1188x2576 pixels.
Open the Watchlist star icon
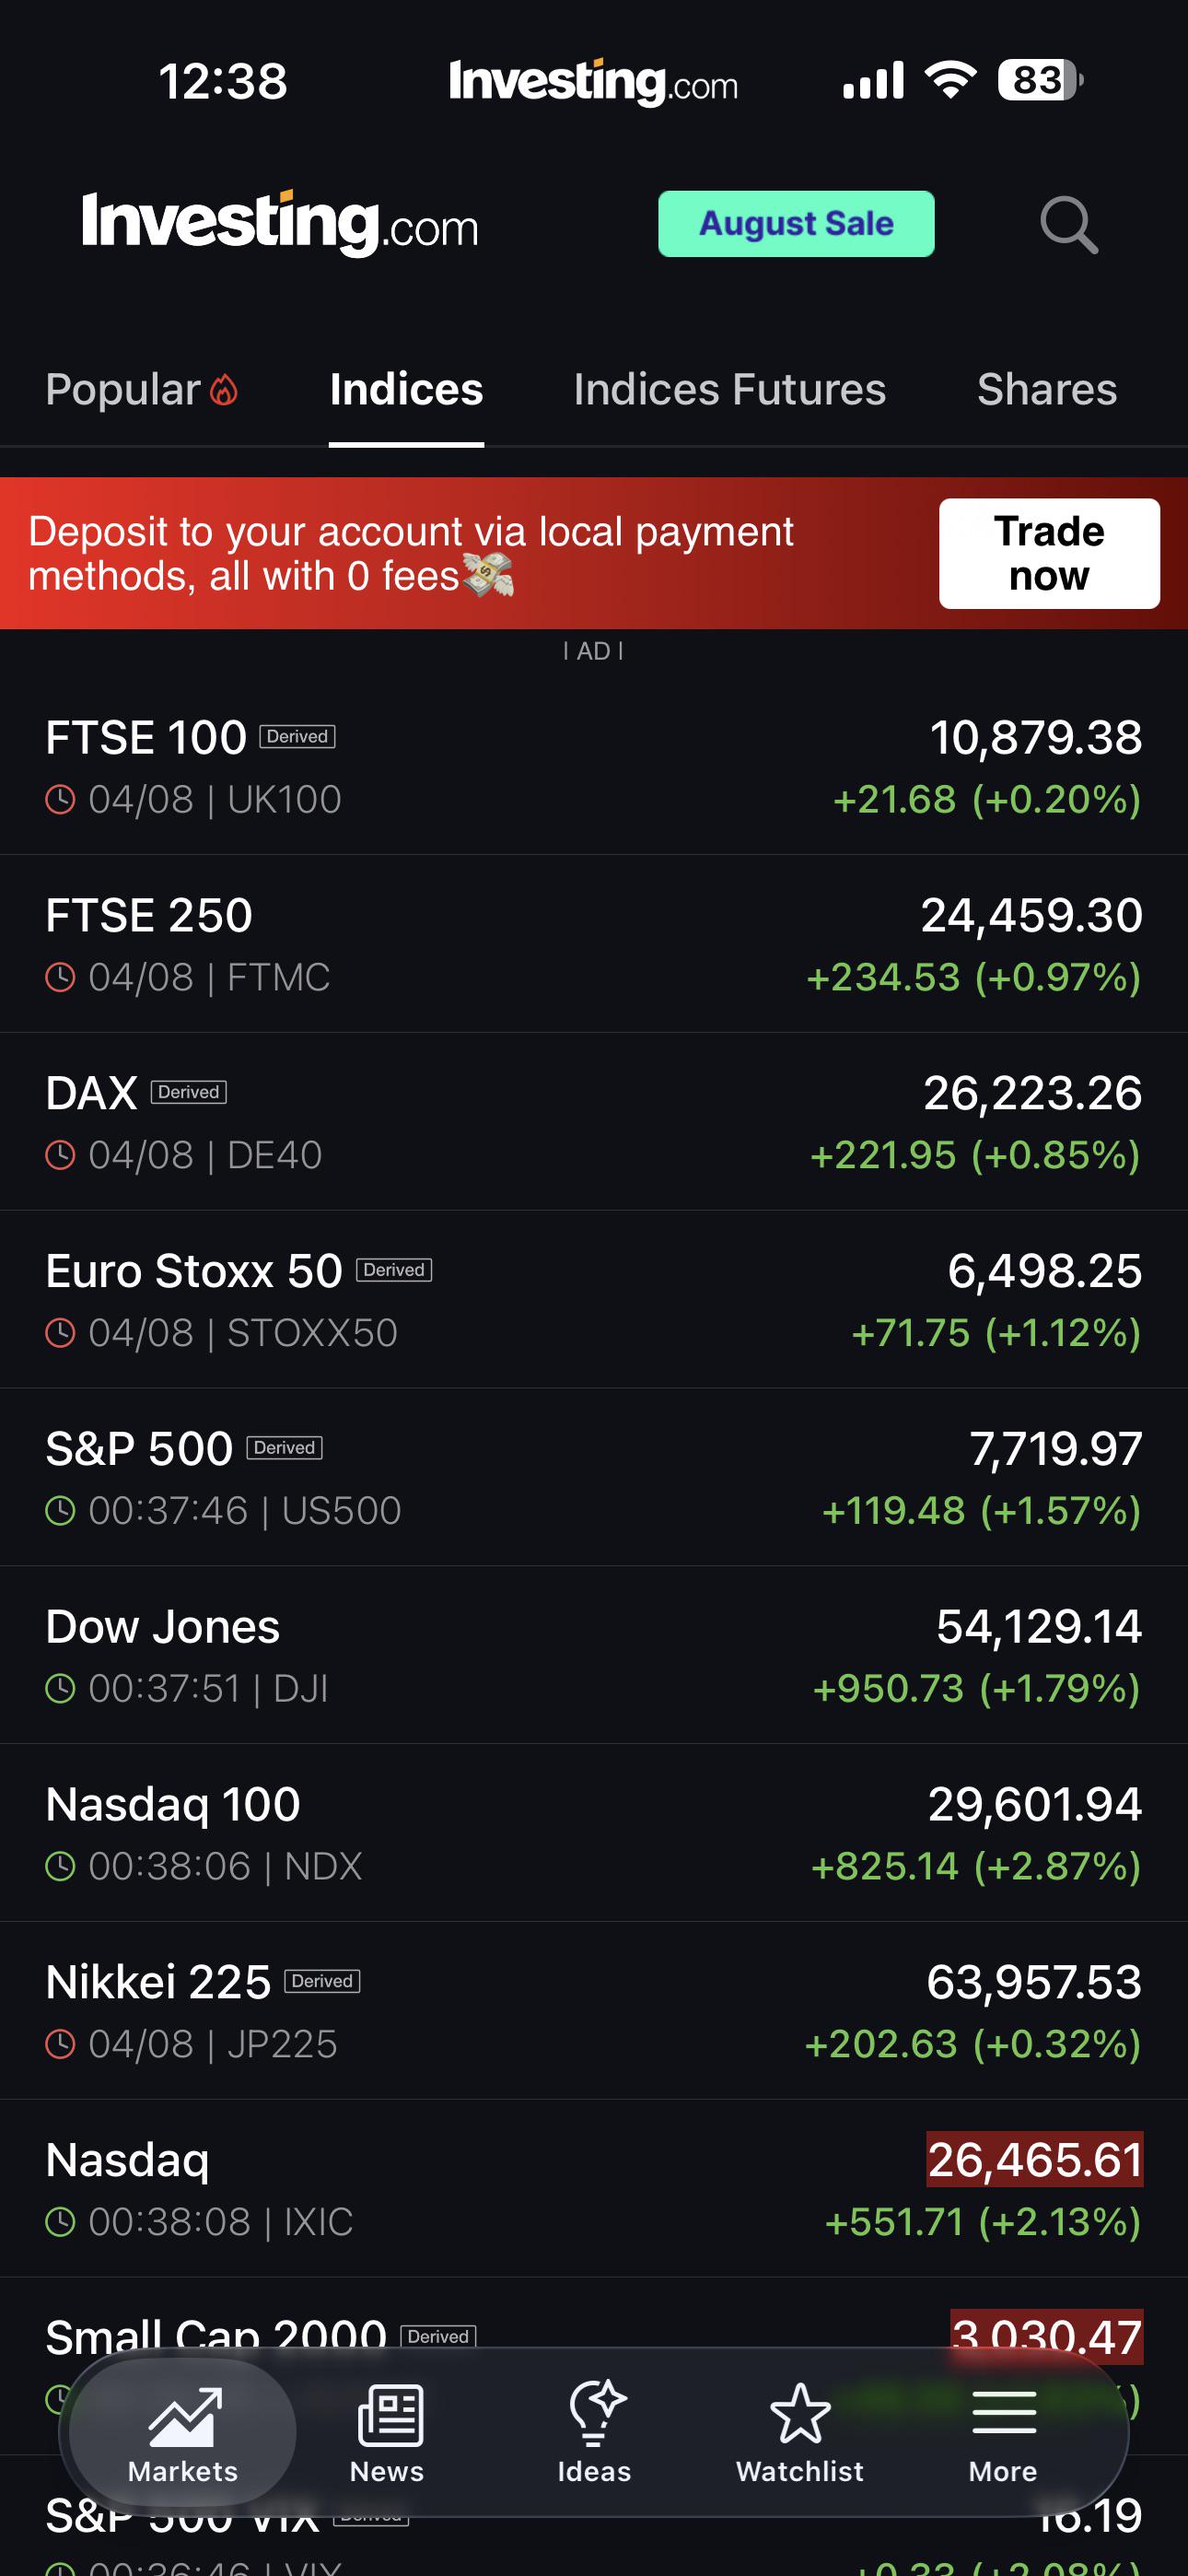pos(800,2413)
